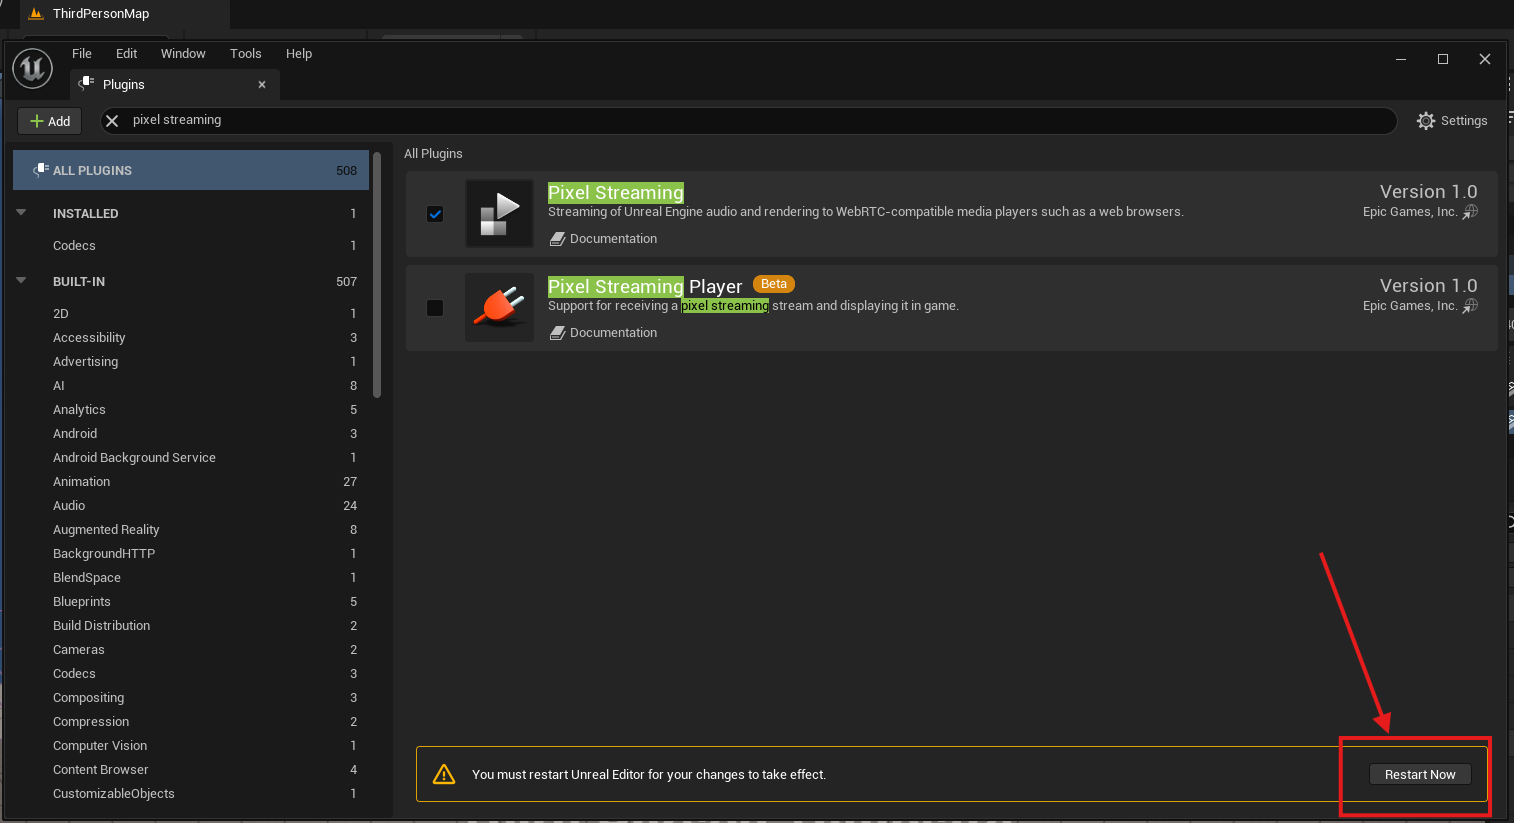This screenshot has width=1514, height=823.
Task: Click Epic Games link icon for Pixel Streaming Player
Action: 1470,306
